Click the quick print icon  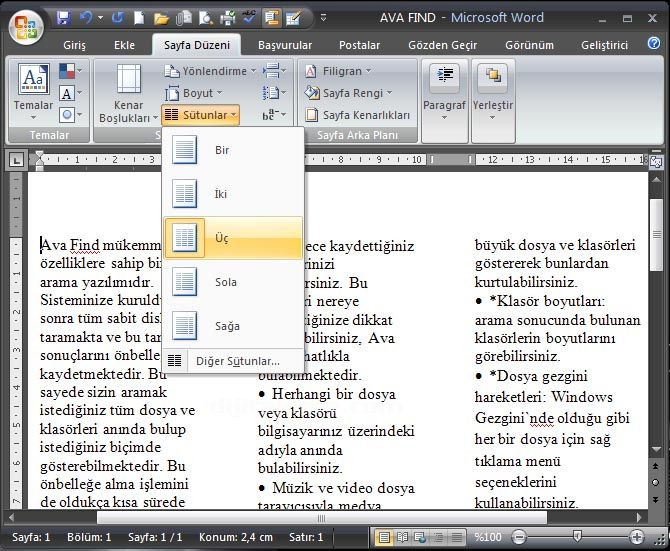(227, 18)
